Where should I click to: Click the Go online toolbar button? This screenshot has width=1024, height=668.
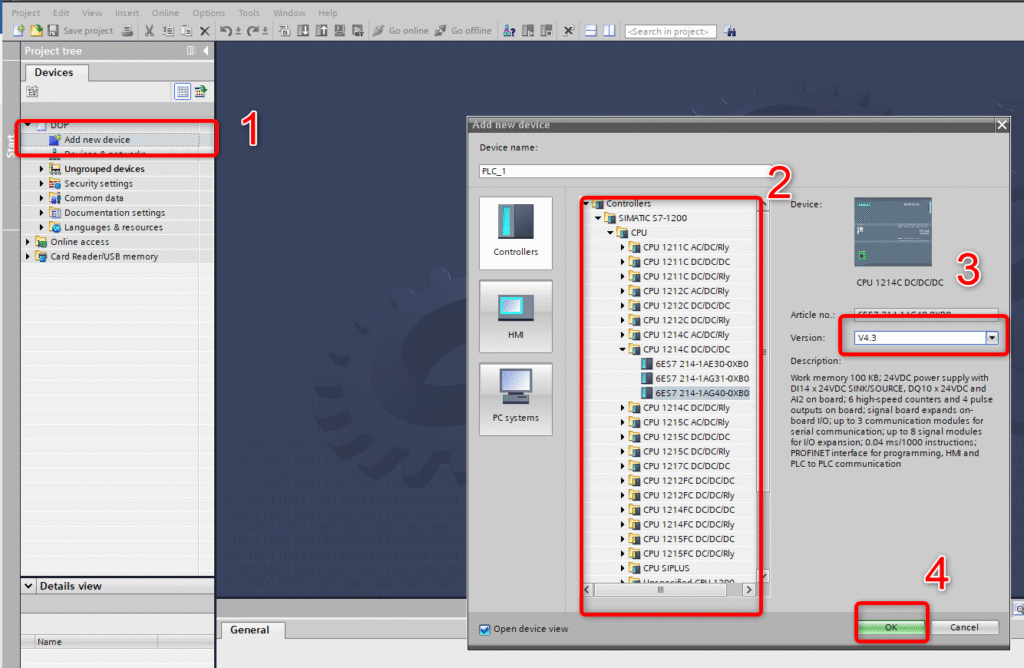point(400,31)
